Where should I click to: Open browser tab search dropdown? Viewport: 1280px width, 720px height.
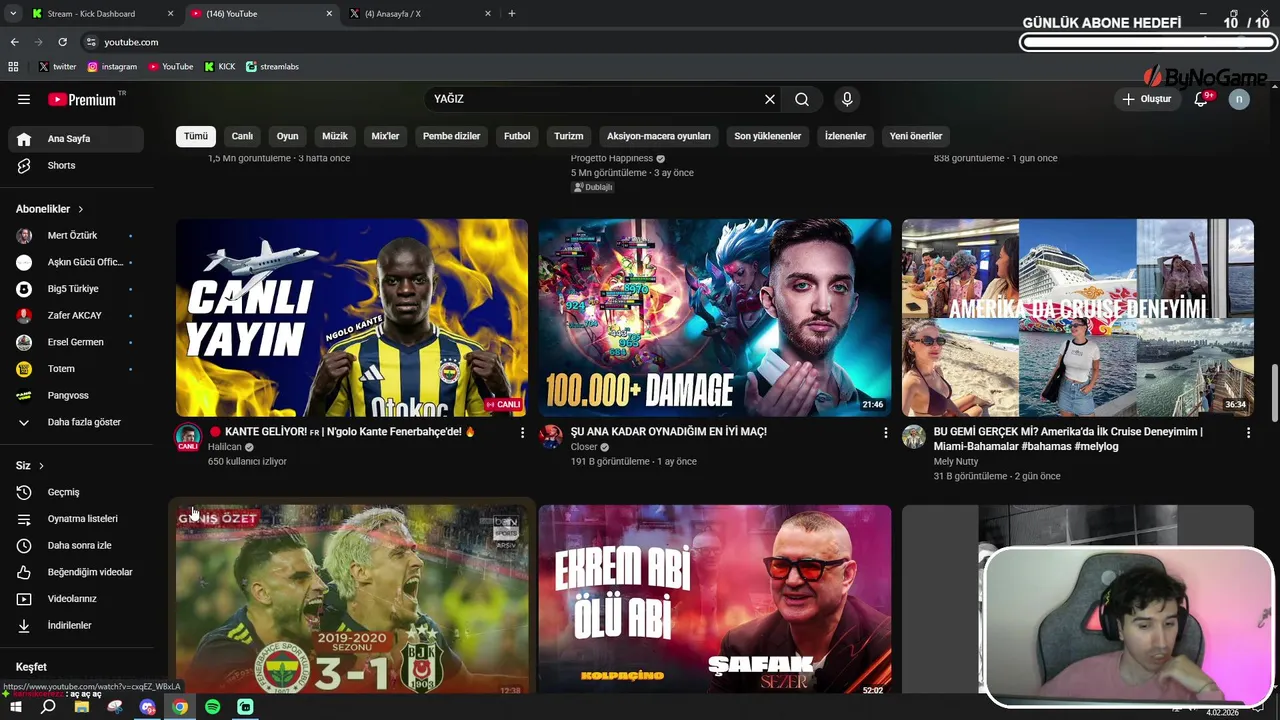point(13,14)
